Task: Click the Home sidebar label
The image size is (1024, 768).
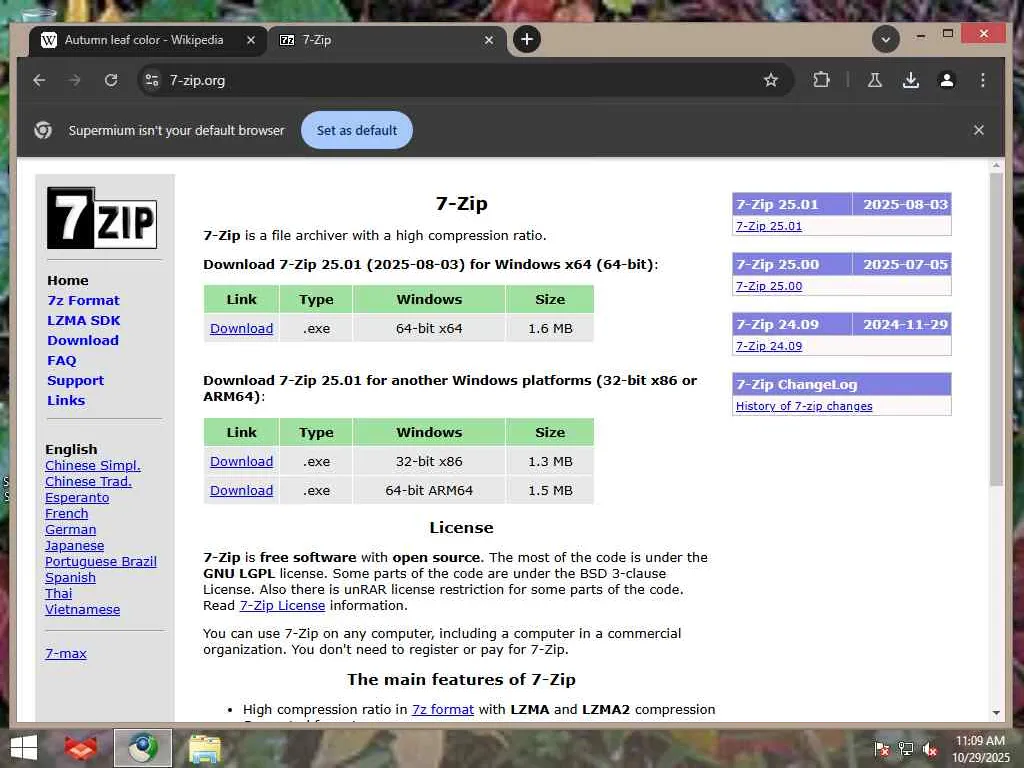Action: pos(68,280)
